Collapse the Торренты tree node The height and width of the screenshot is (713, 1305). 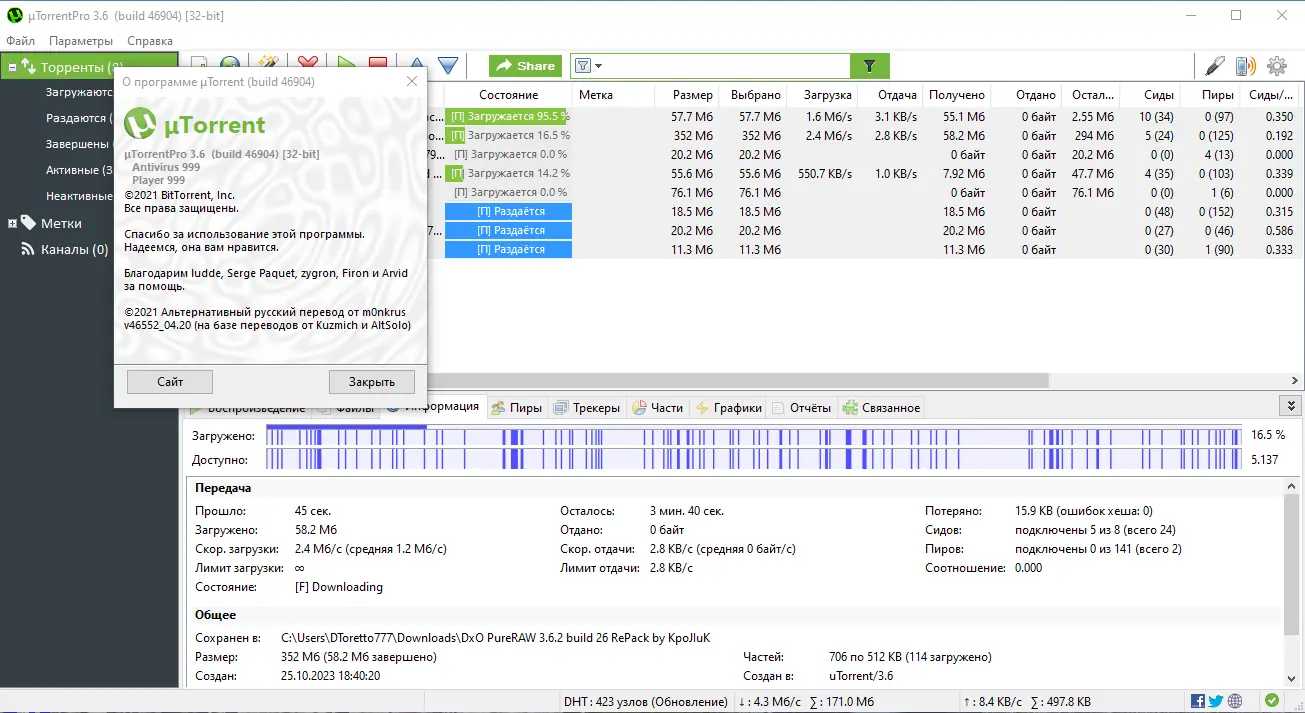pyautogui.click(x=13, y=68)
